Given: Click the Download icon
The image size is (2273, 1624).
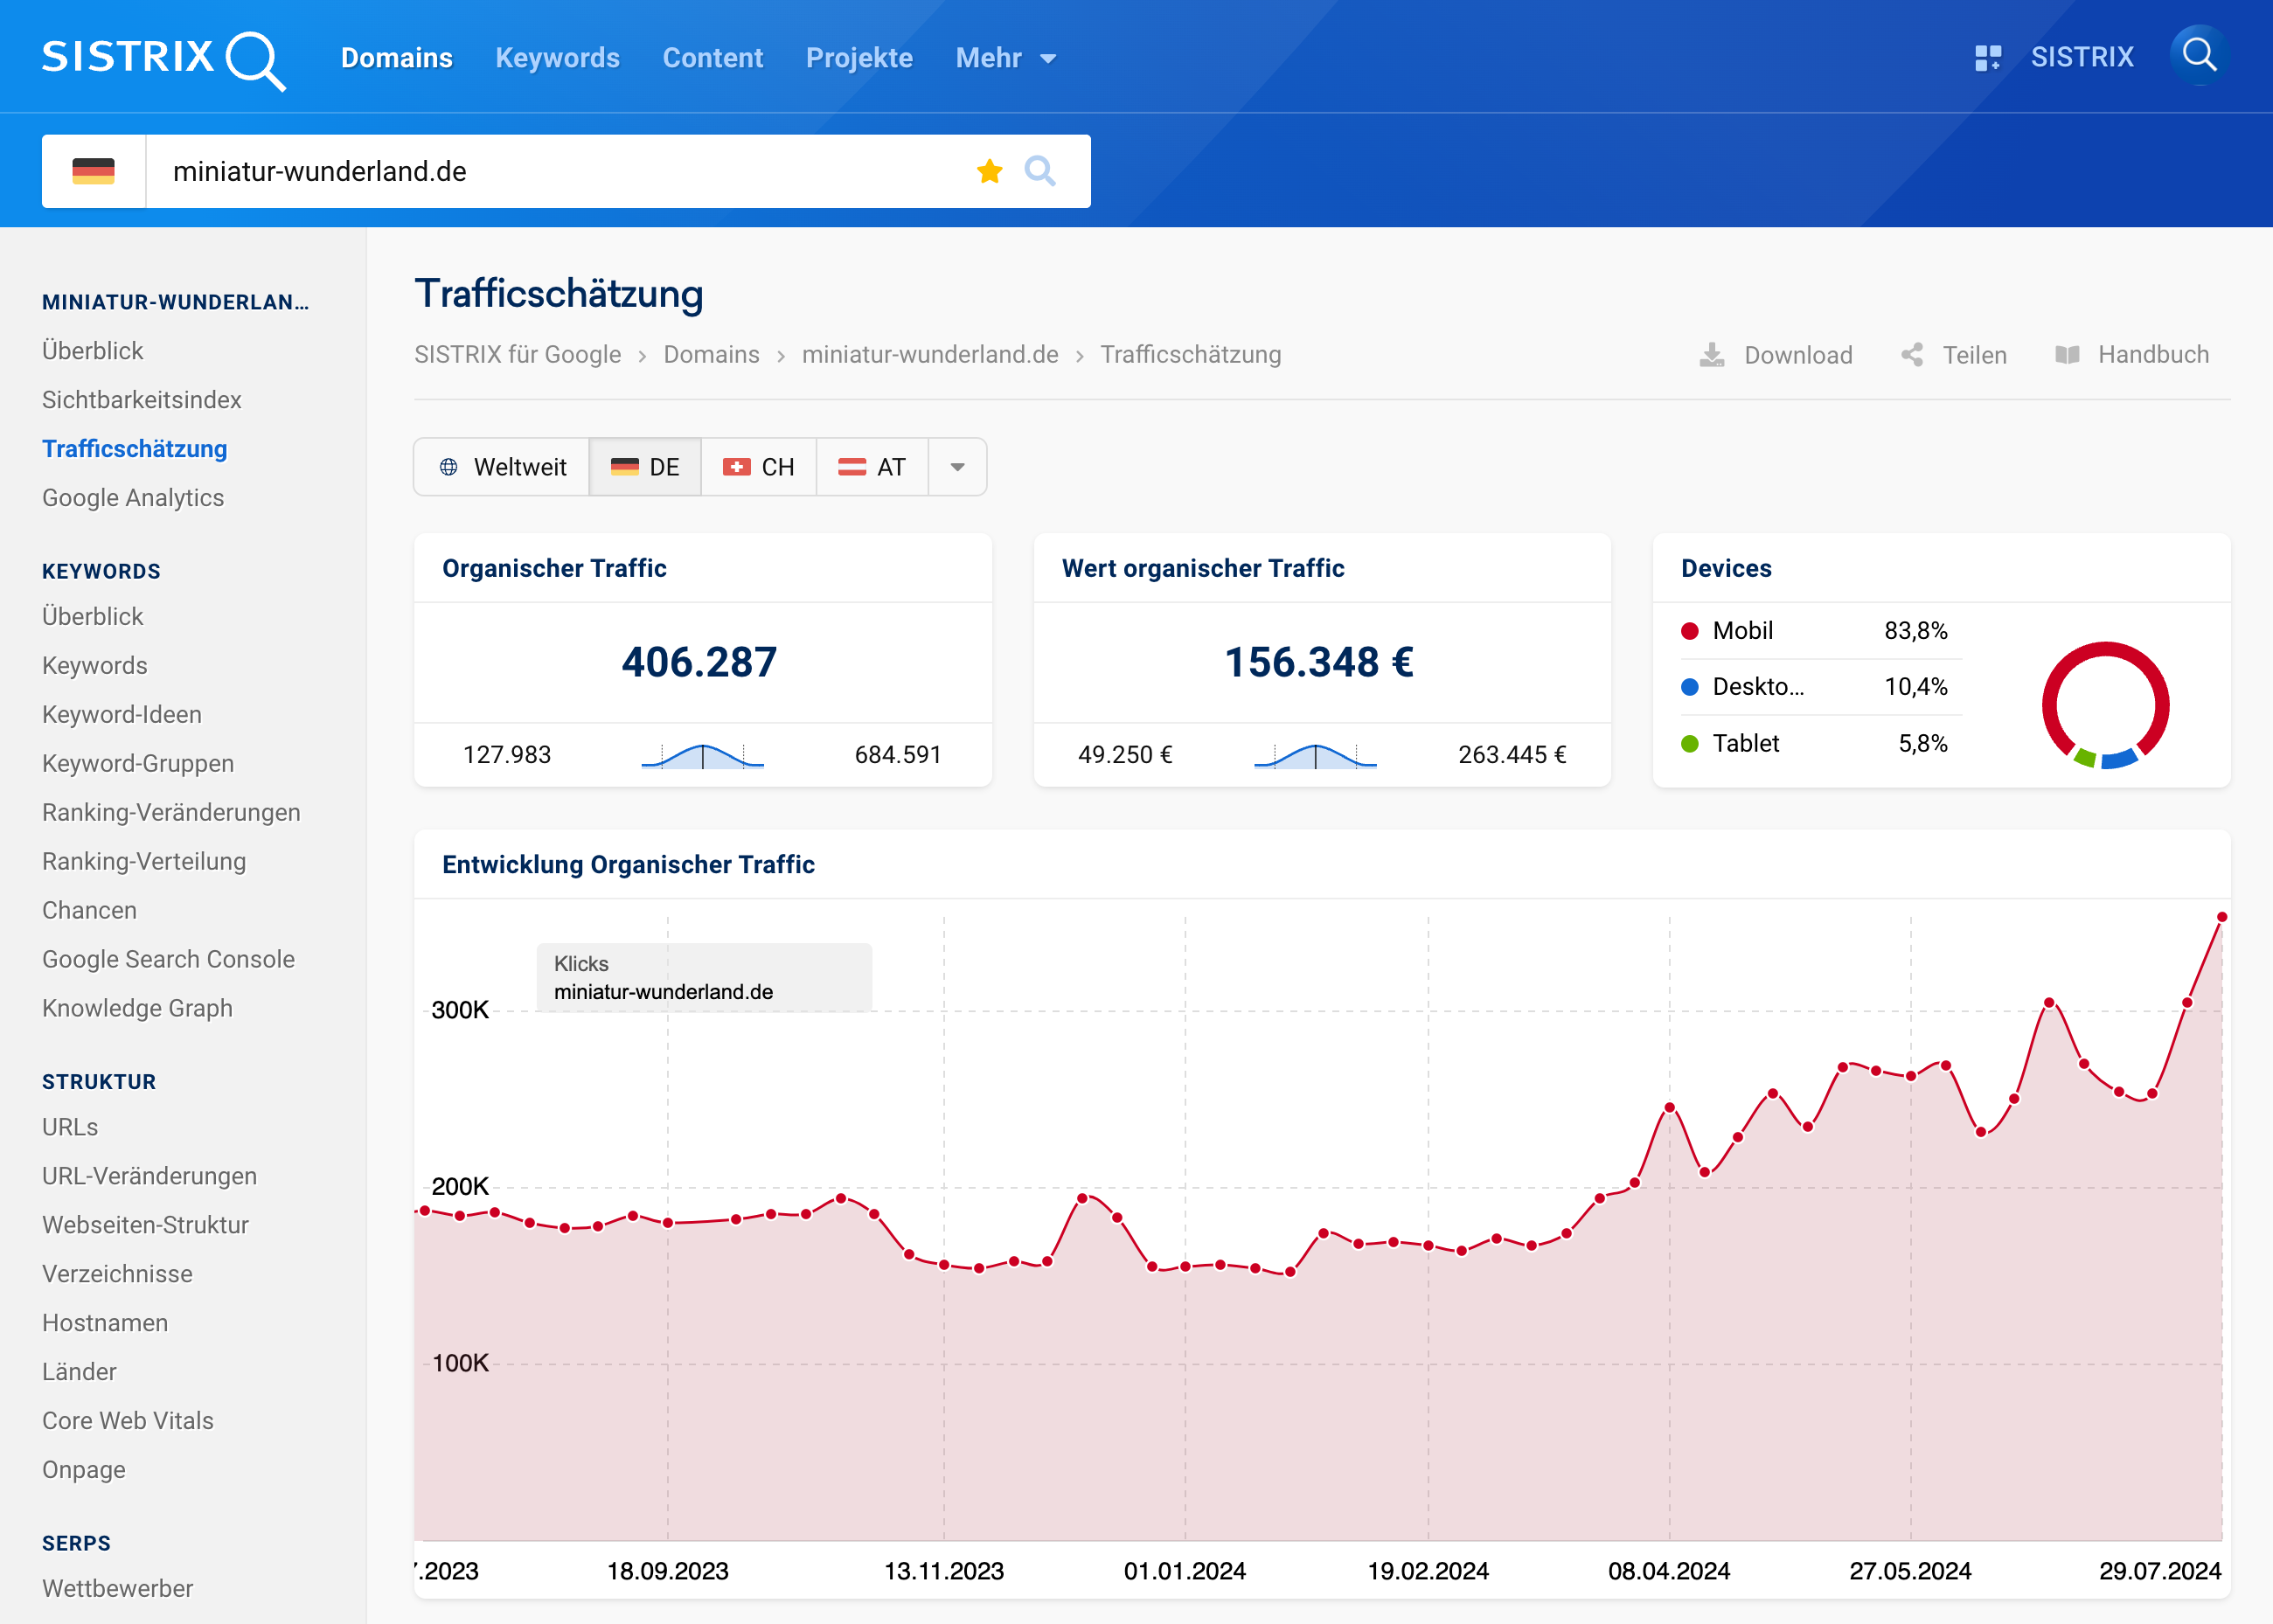Looking at the screenshot, I should pyautogui.click(x=1712, y=355).
